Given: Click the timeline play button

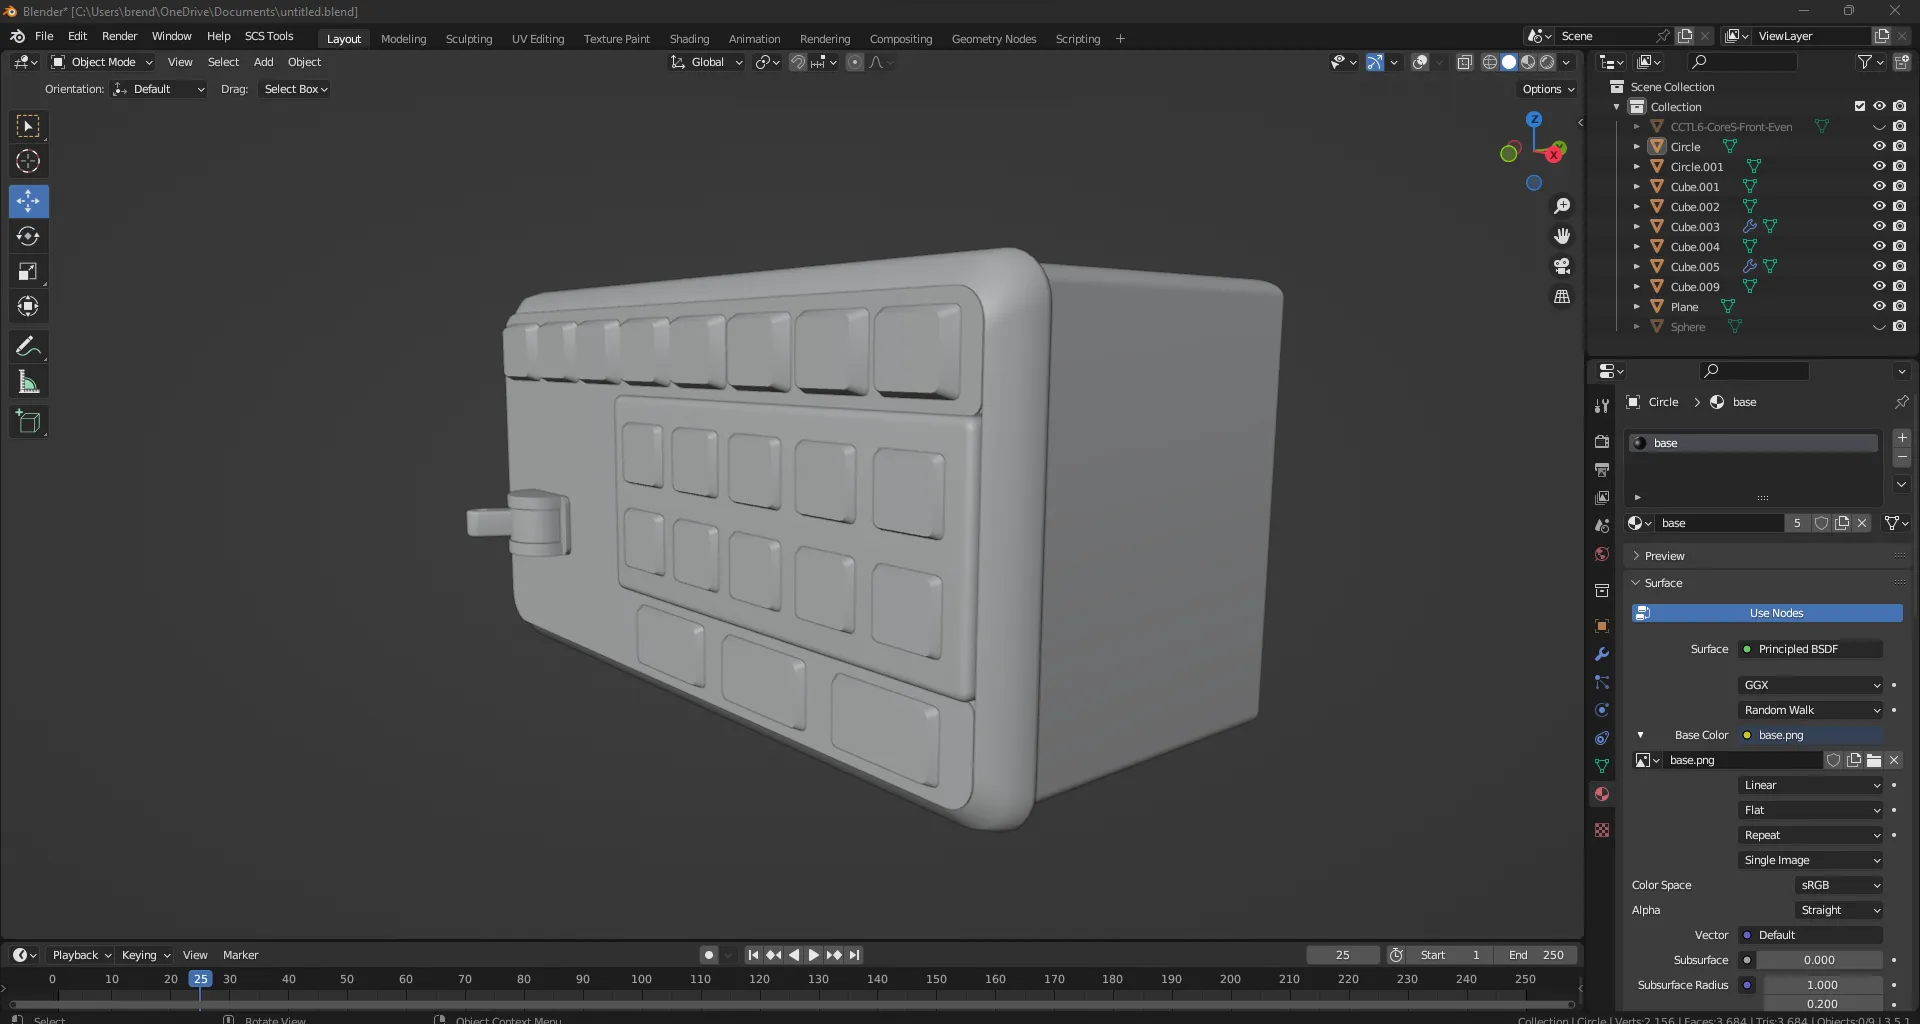Looking at the screenshot, I should [813, 955].
